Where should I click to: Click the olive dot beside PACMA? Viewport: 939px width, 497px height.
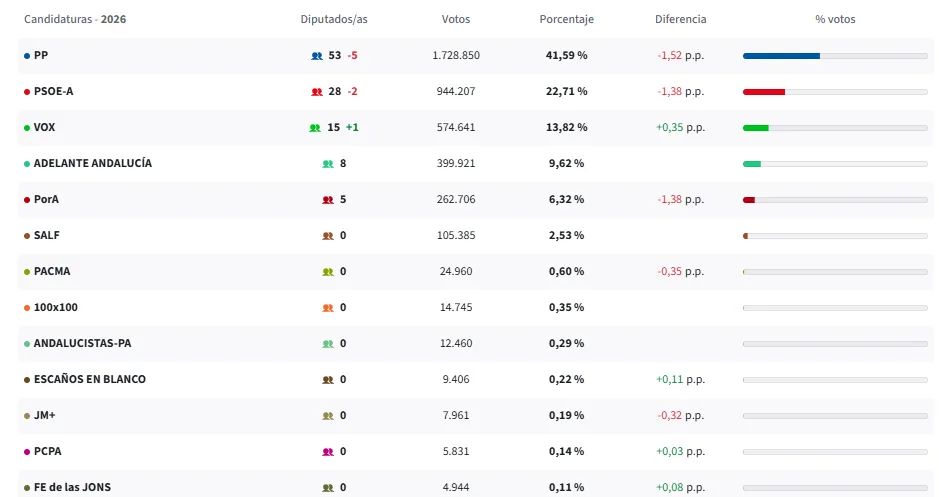pos(27,272)
